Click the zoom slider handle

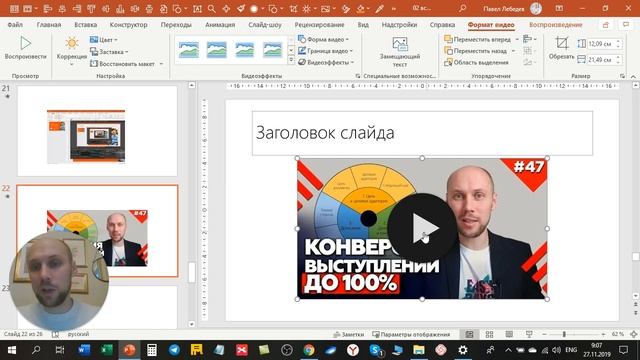pos(564,334)
